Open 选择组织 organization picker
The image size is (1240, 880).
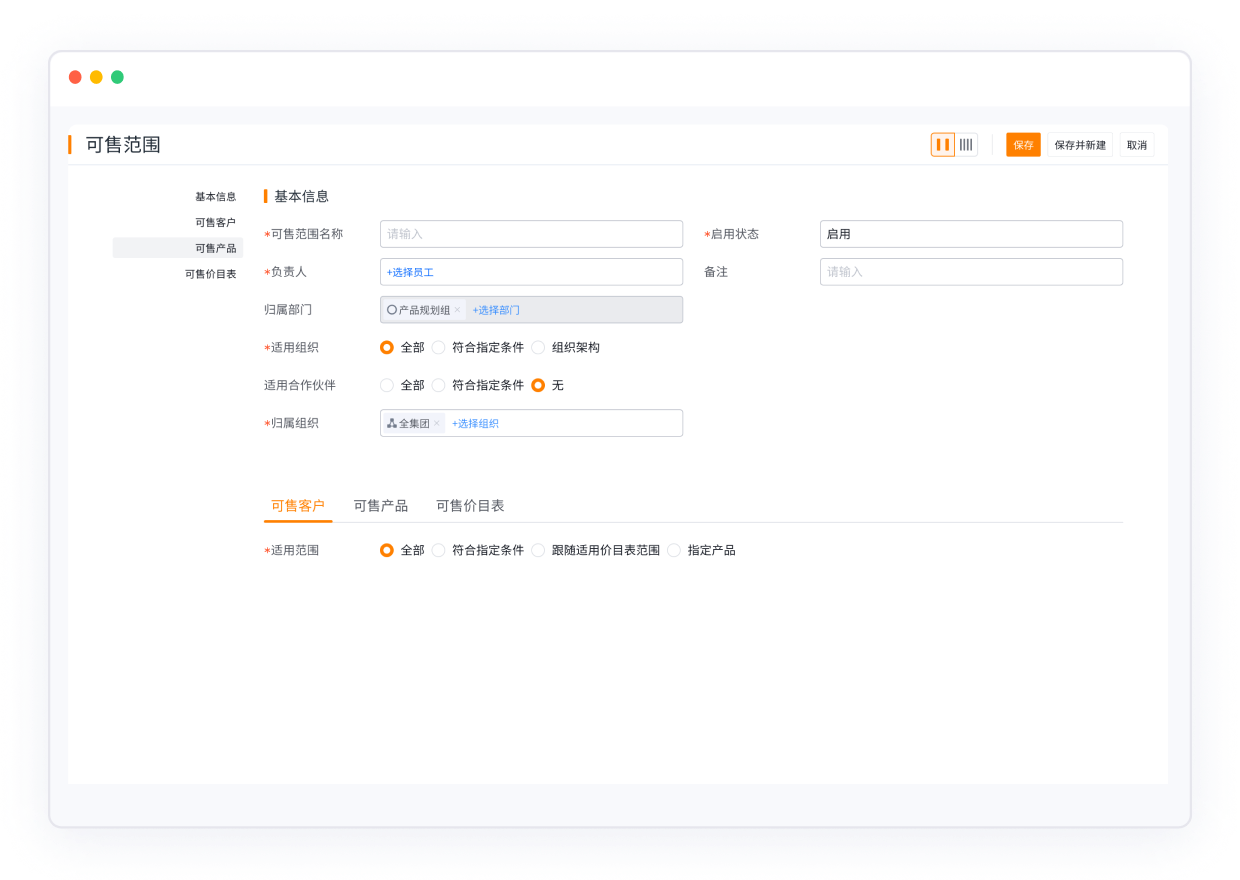pos(476,422)
